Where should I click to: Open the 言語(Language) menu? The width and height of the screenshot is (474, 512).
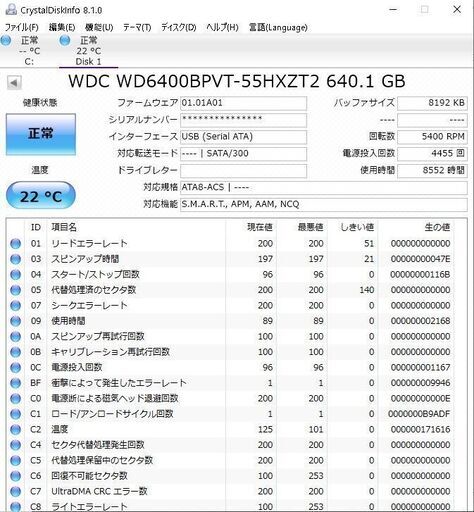click(278, 27)
